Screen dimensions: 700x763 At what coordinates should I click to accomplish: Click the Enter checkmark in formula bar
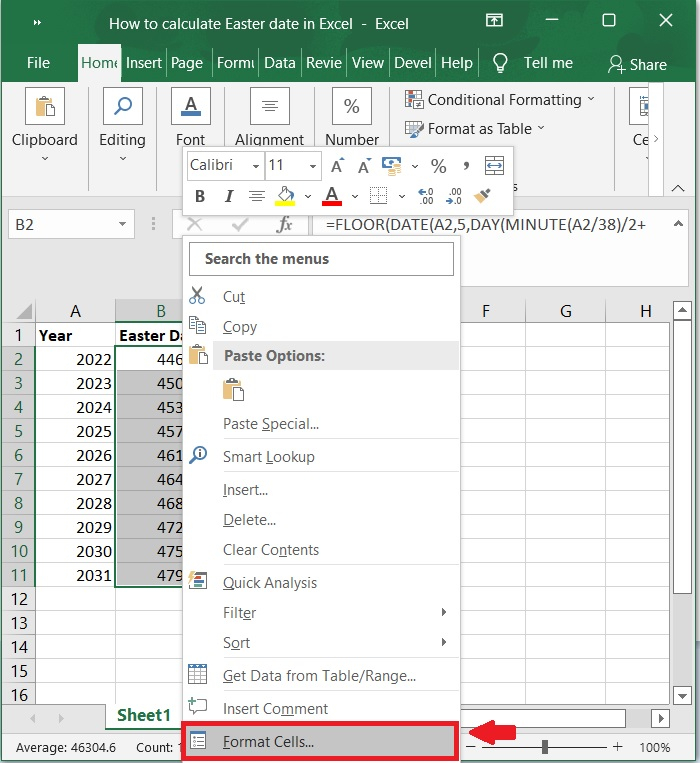click(x=240, y=224)
